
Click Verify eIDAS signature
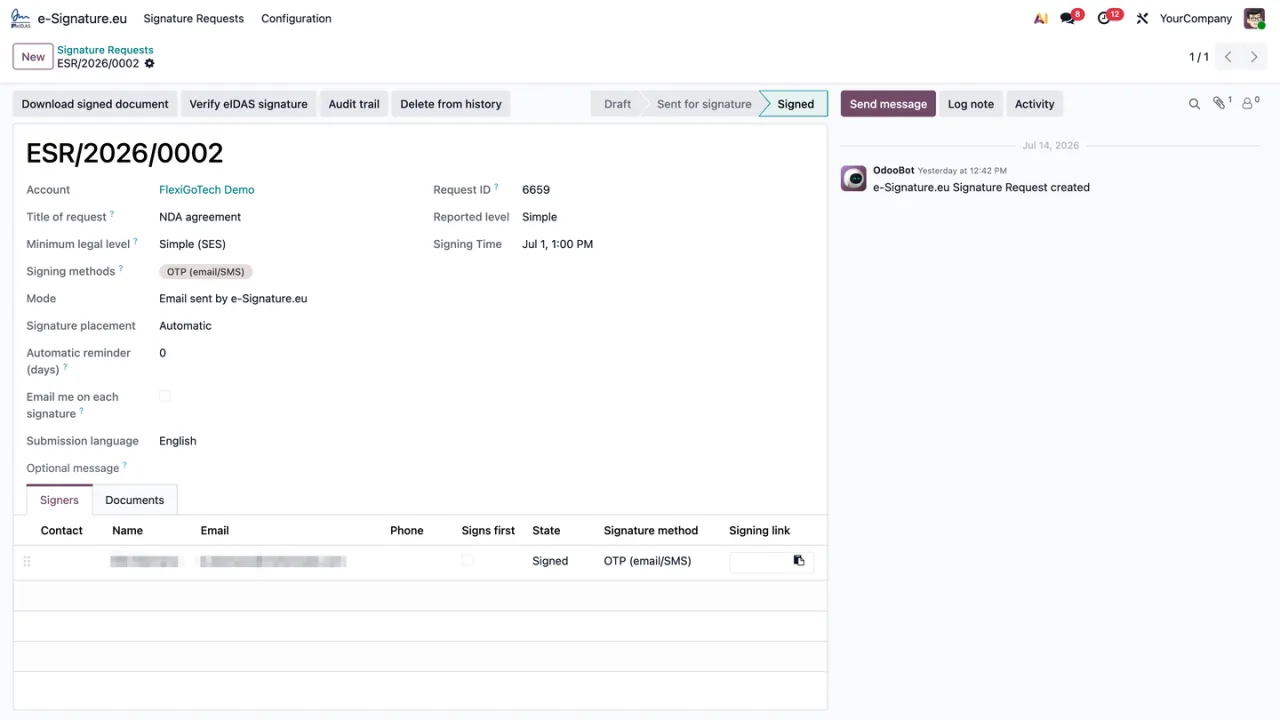248,104
